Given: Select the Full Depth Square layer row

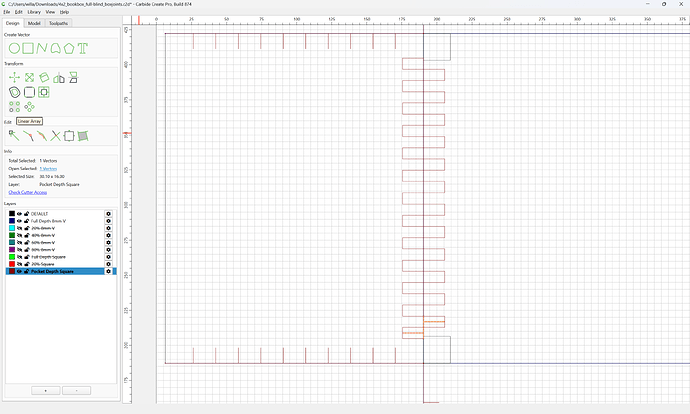Looking at the screenshot, I should click(x=61, y=257).
